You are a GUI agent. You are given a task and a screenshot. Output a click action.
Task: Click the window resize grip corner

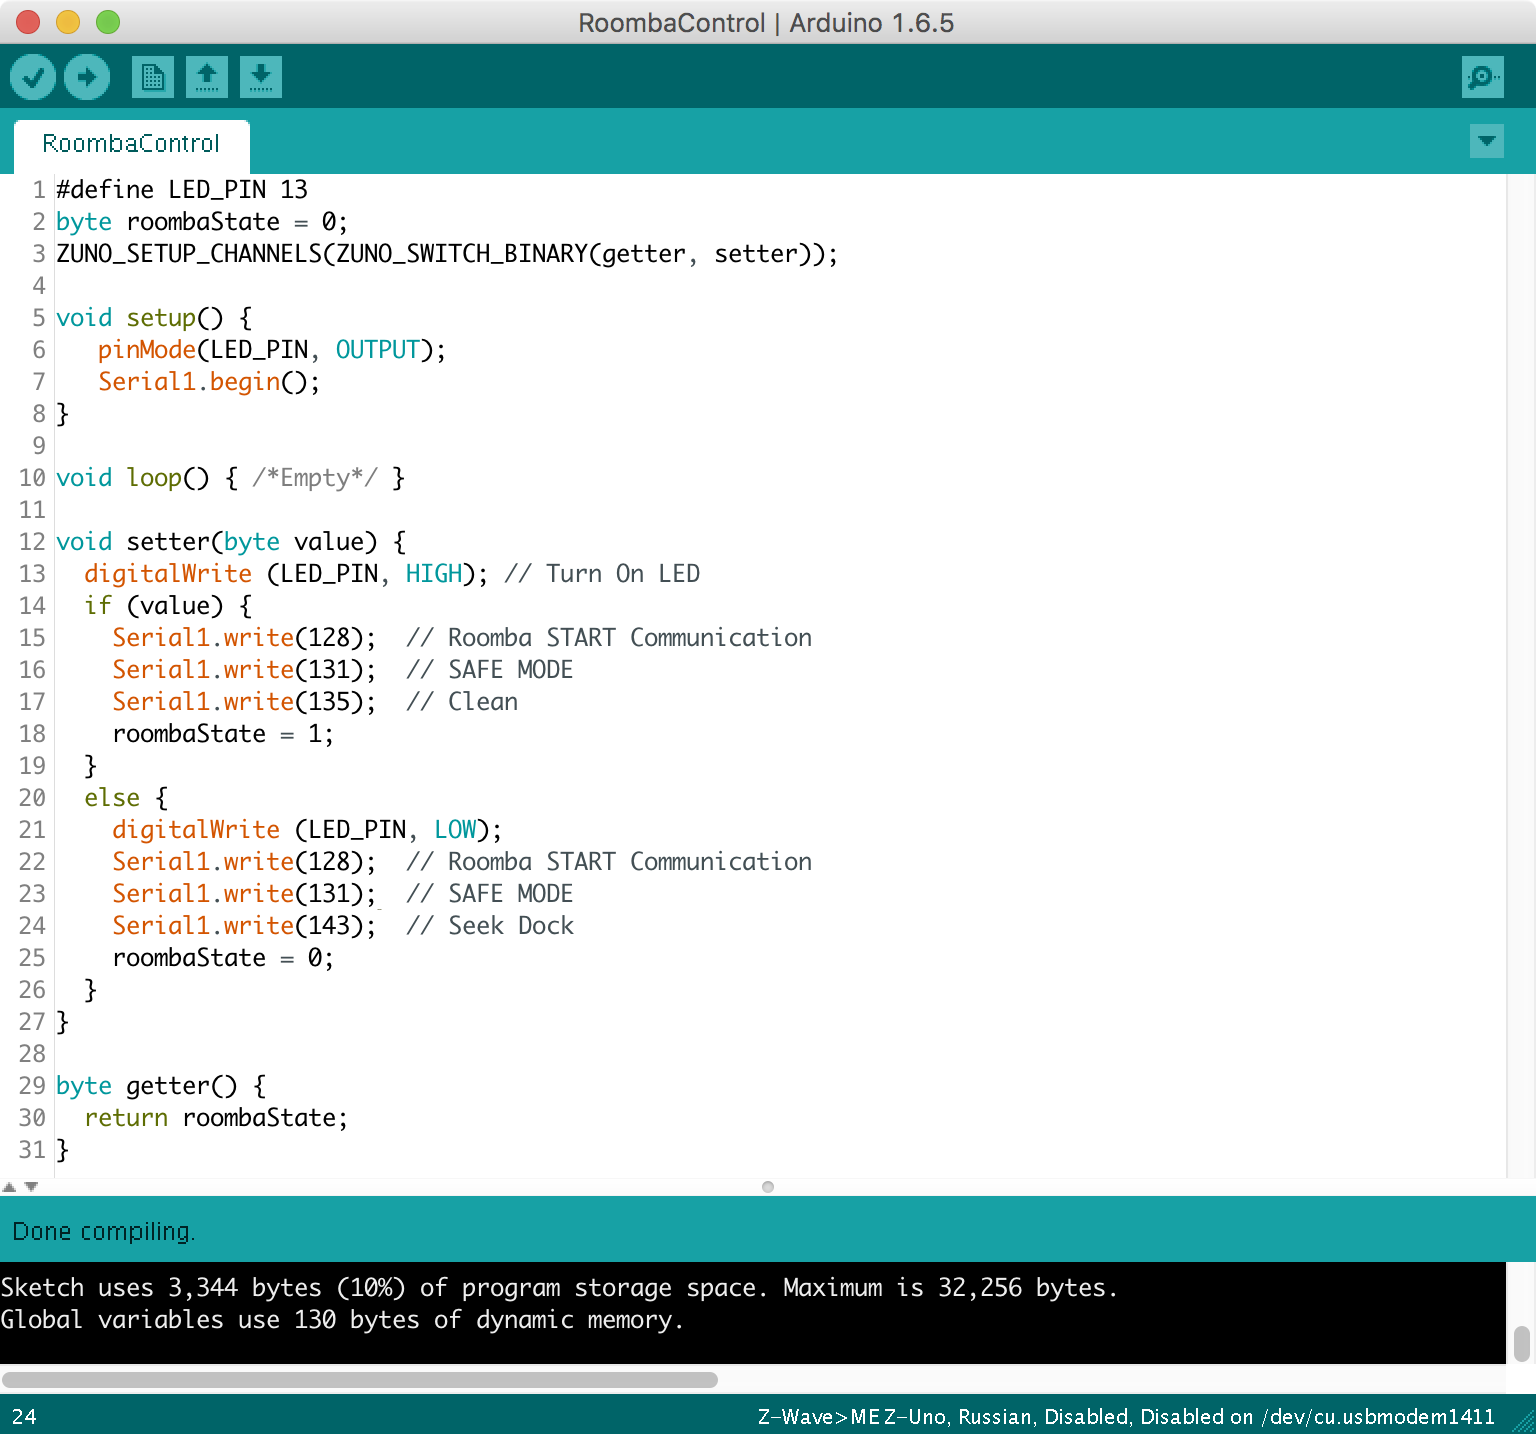[x=1523, y=1422]
